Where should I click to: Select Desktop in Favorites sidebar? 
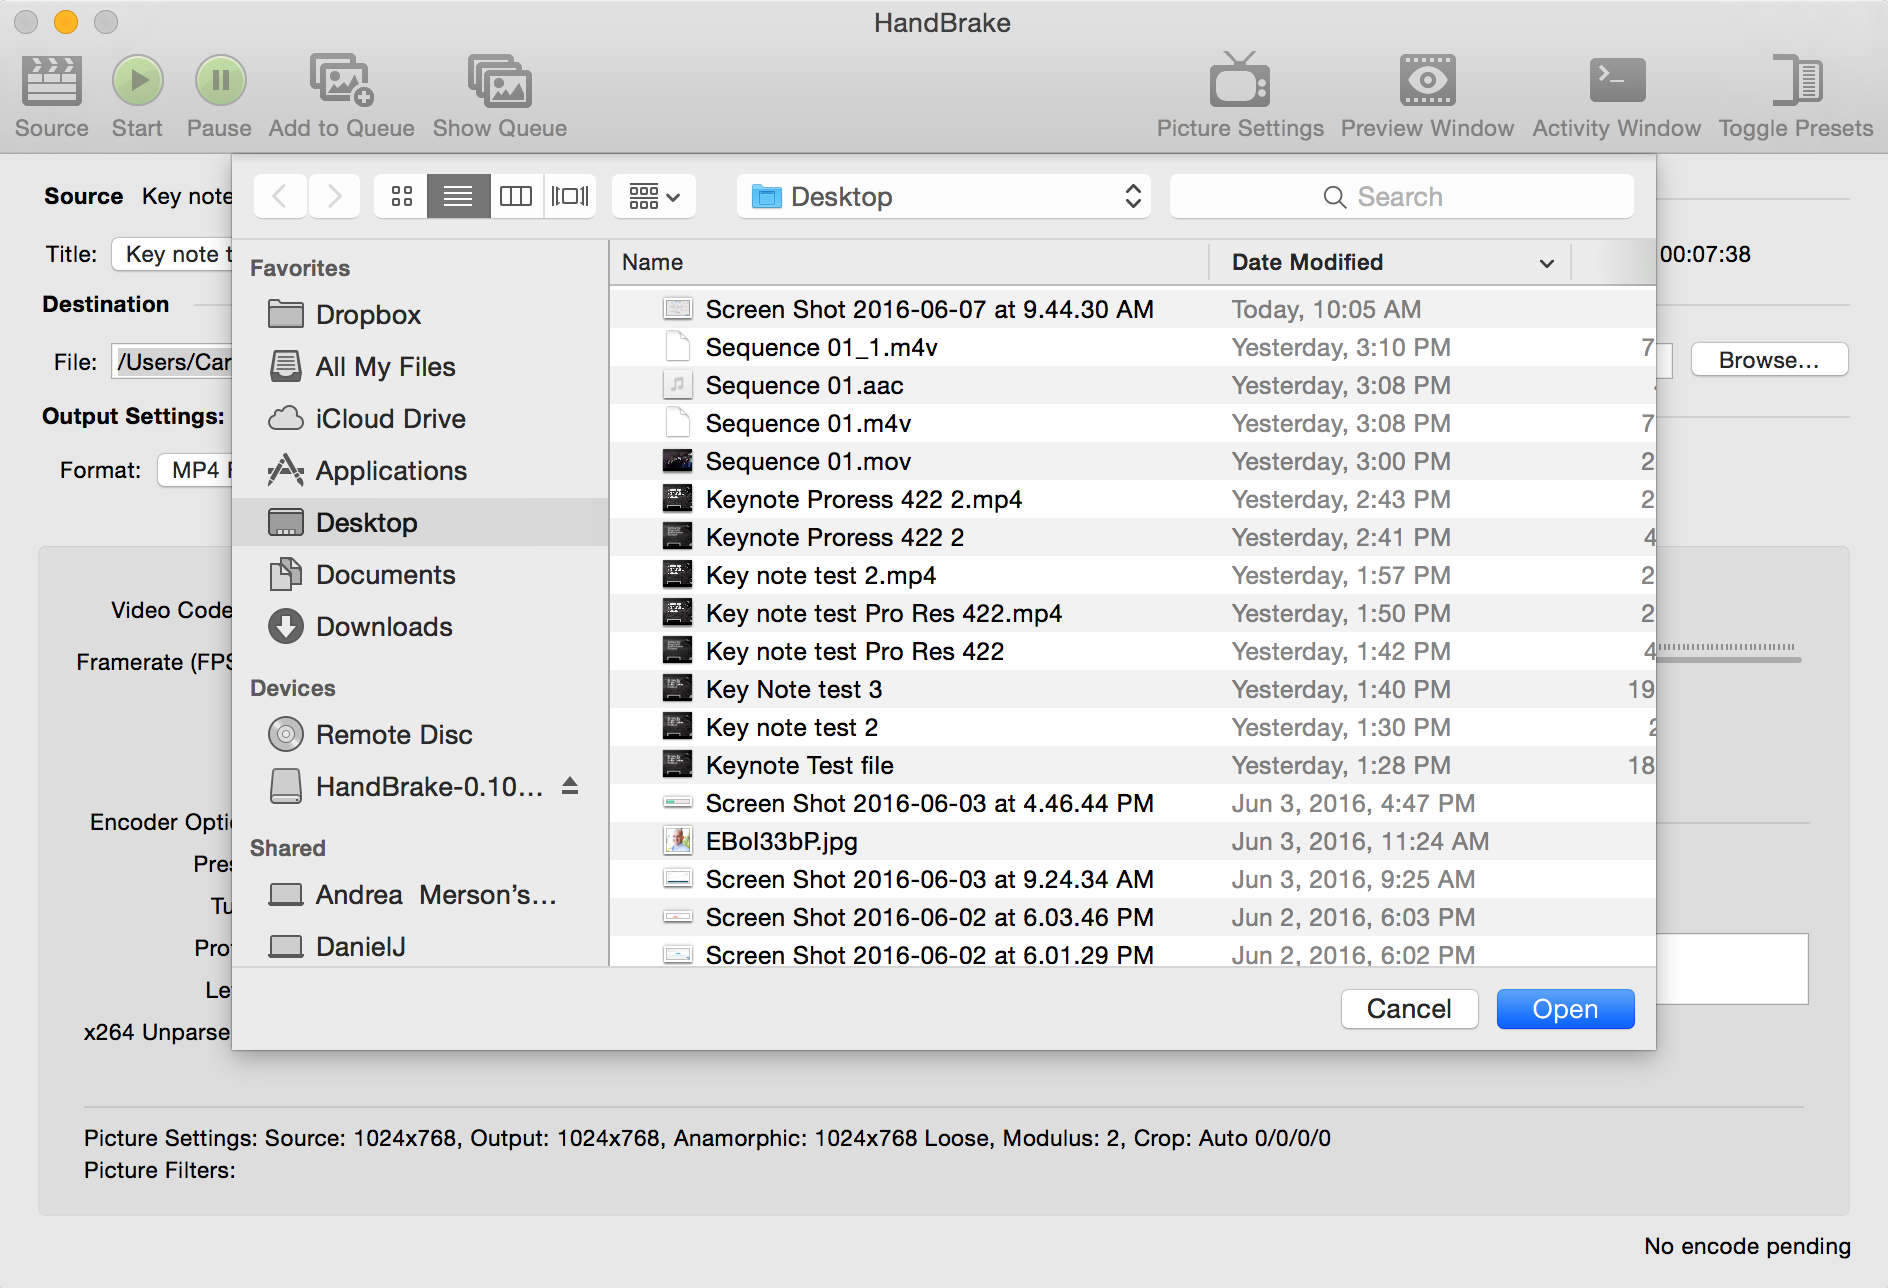tap(420, 523)
